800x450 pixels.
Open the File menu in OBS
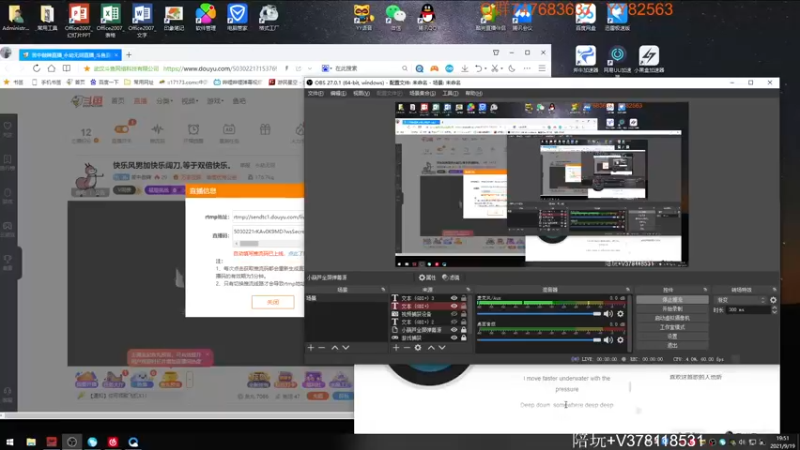[x=315, y=93]
